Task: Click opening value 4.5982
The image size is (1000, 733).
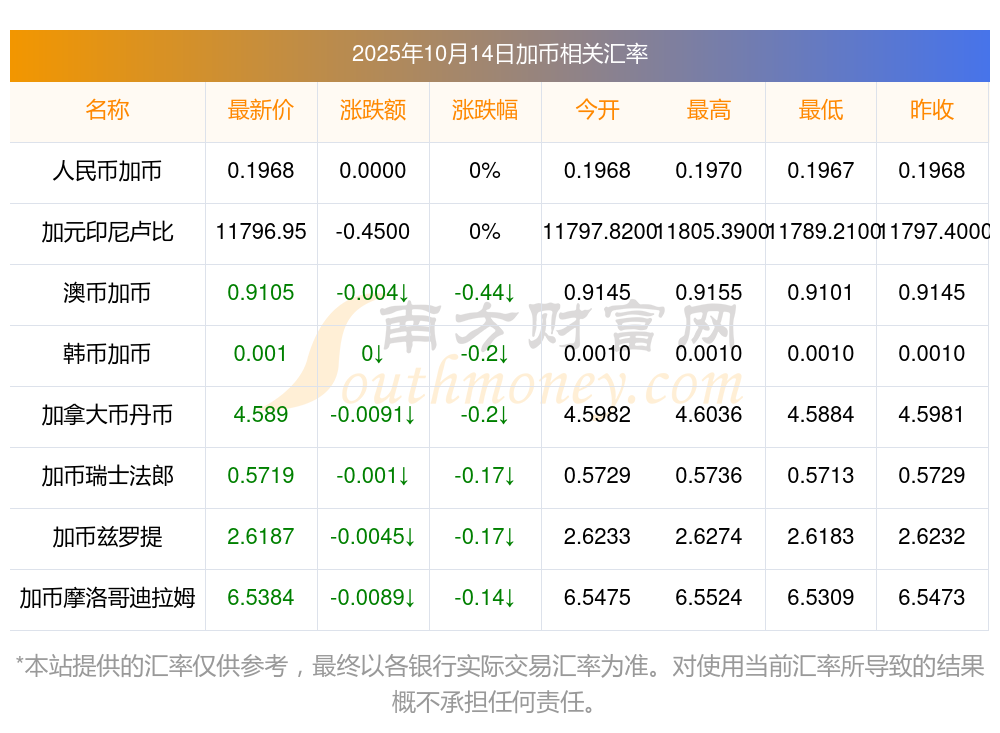Action: pyautogui.click(x=597, y=415)
